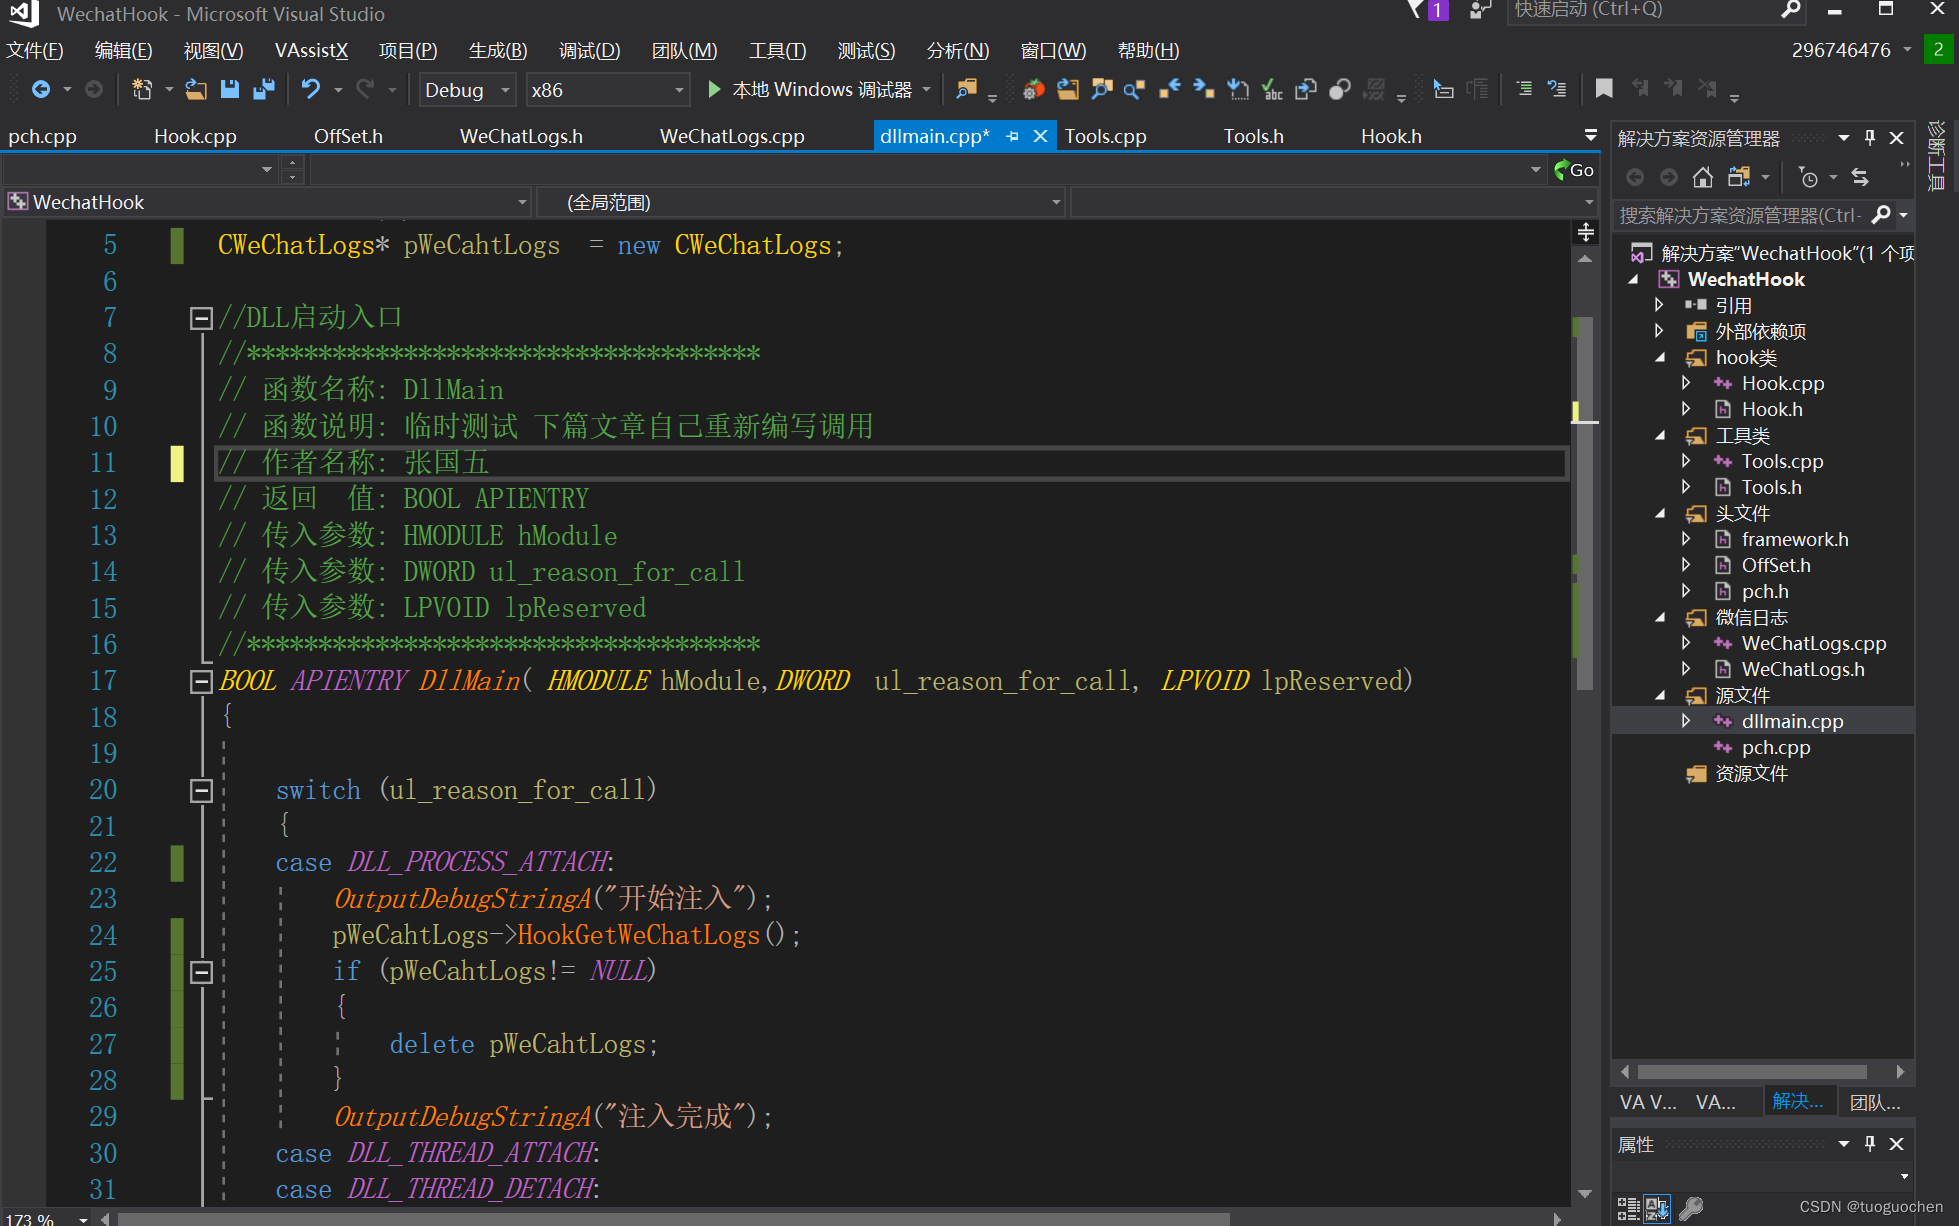Screen dimensions: 1959x1226
Task: Collapse the hook类 folder
Action: 1660,357
